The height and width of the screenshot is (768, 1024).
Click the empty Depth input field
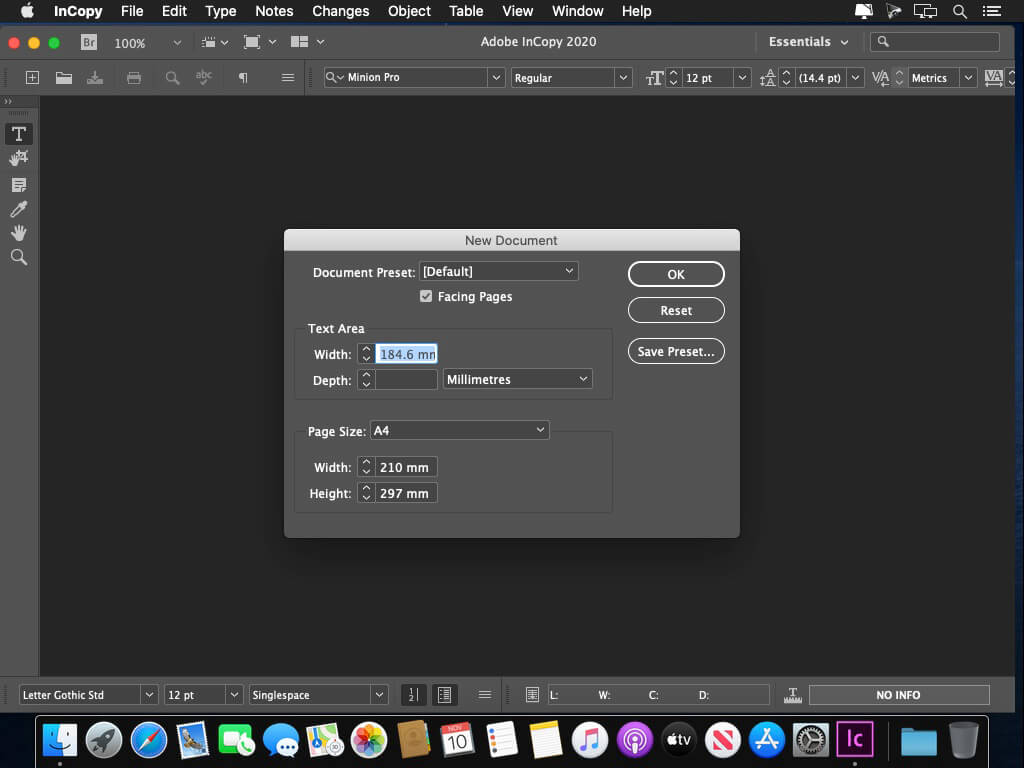tap(406, 379)
